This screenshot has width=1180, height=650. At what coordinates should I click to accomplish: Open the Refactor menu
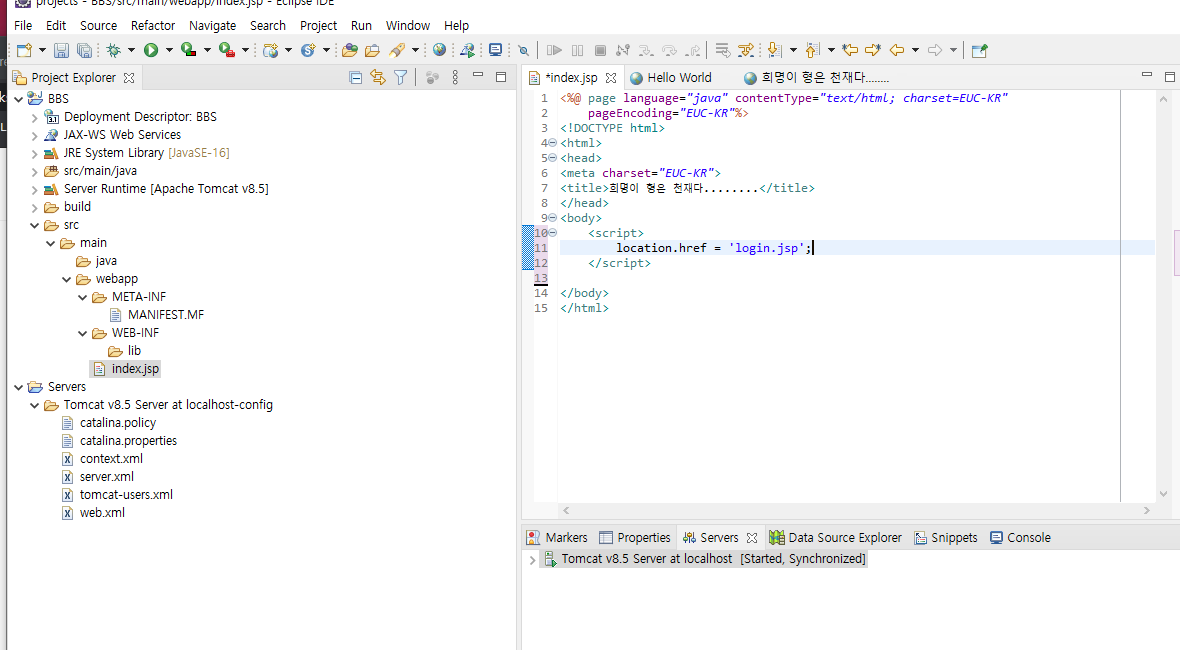pos(153,26)
